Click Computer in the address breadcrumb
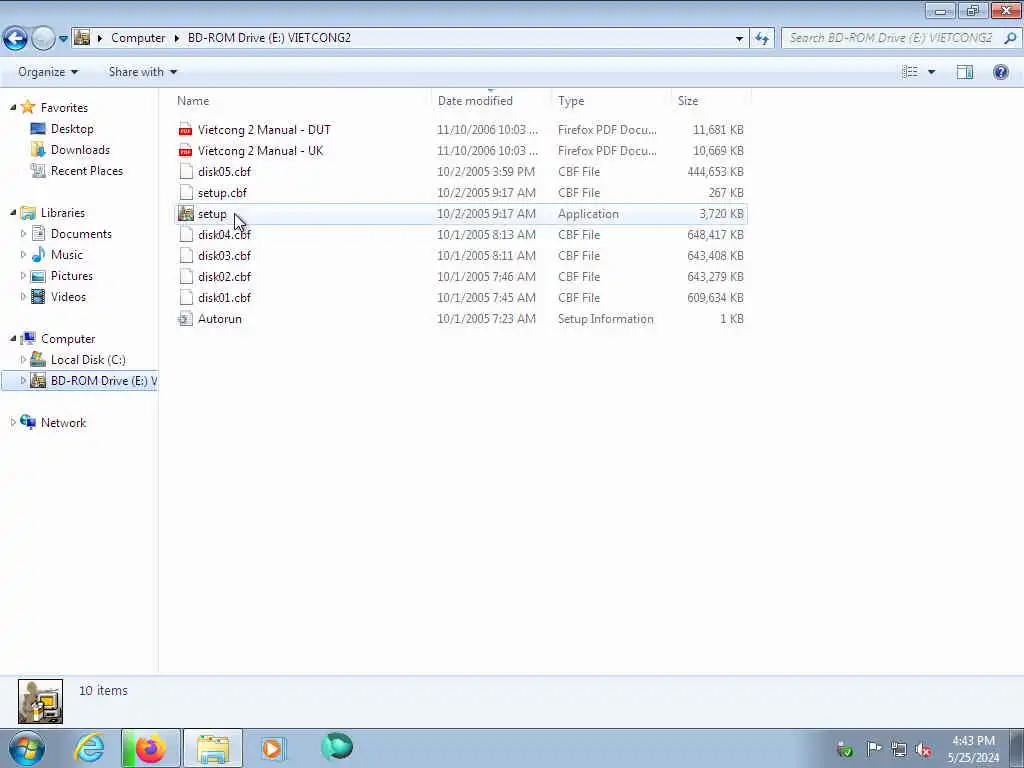The height and width of the screenshot is (768, 1024). (x=138, y=38)
